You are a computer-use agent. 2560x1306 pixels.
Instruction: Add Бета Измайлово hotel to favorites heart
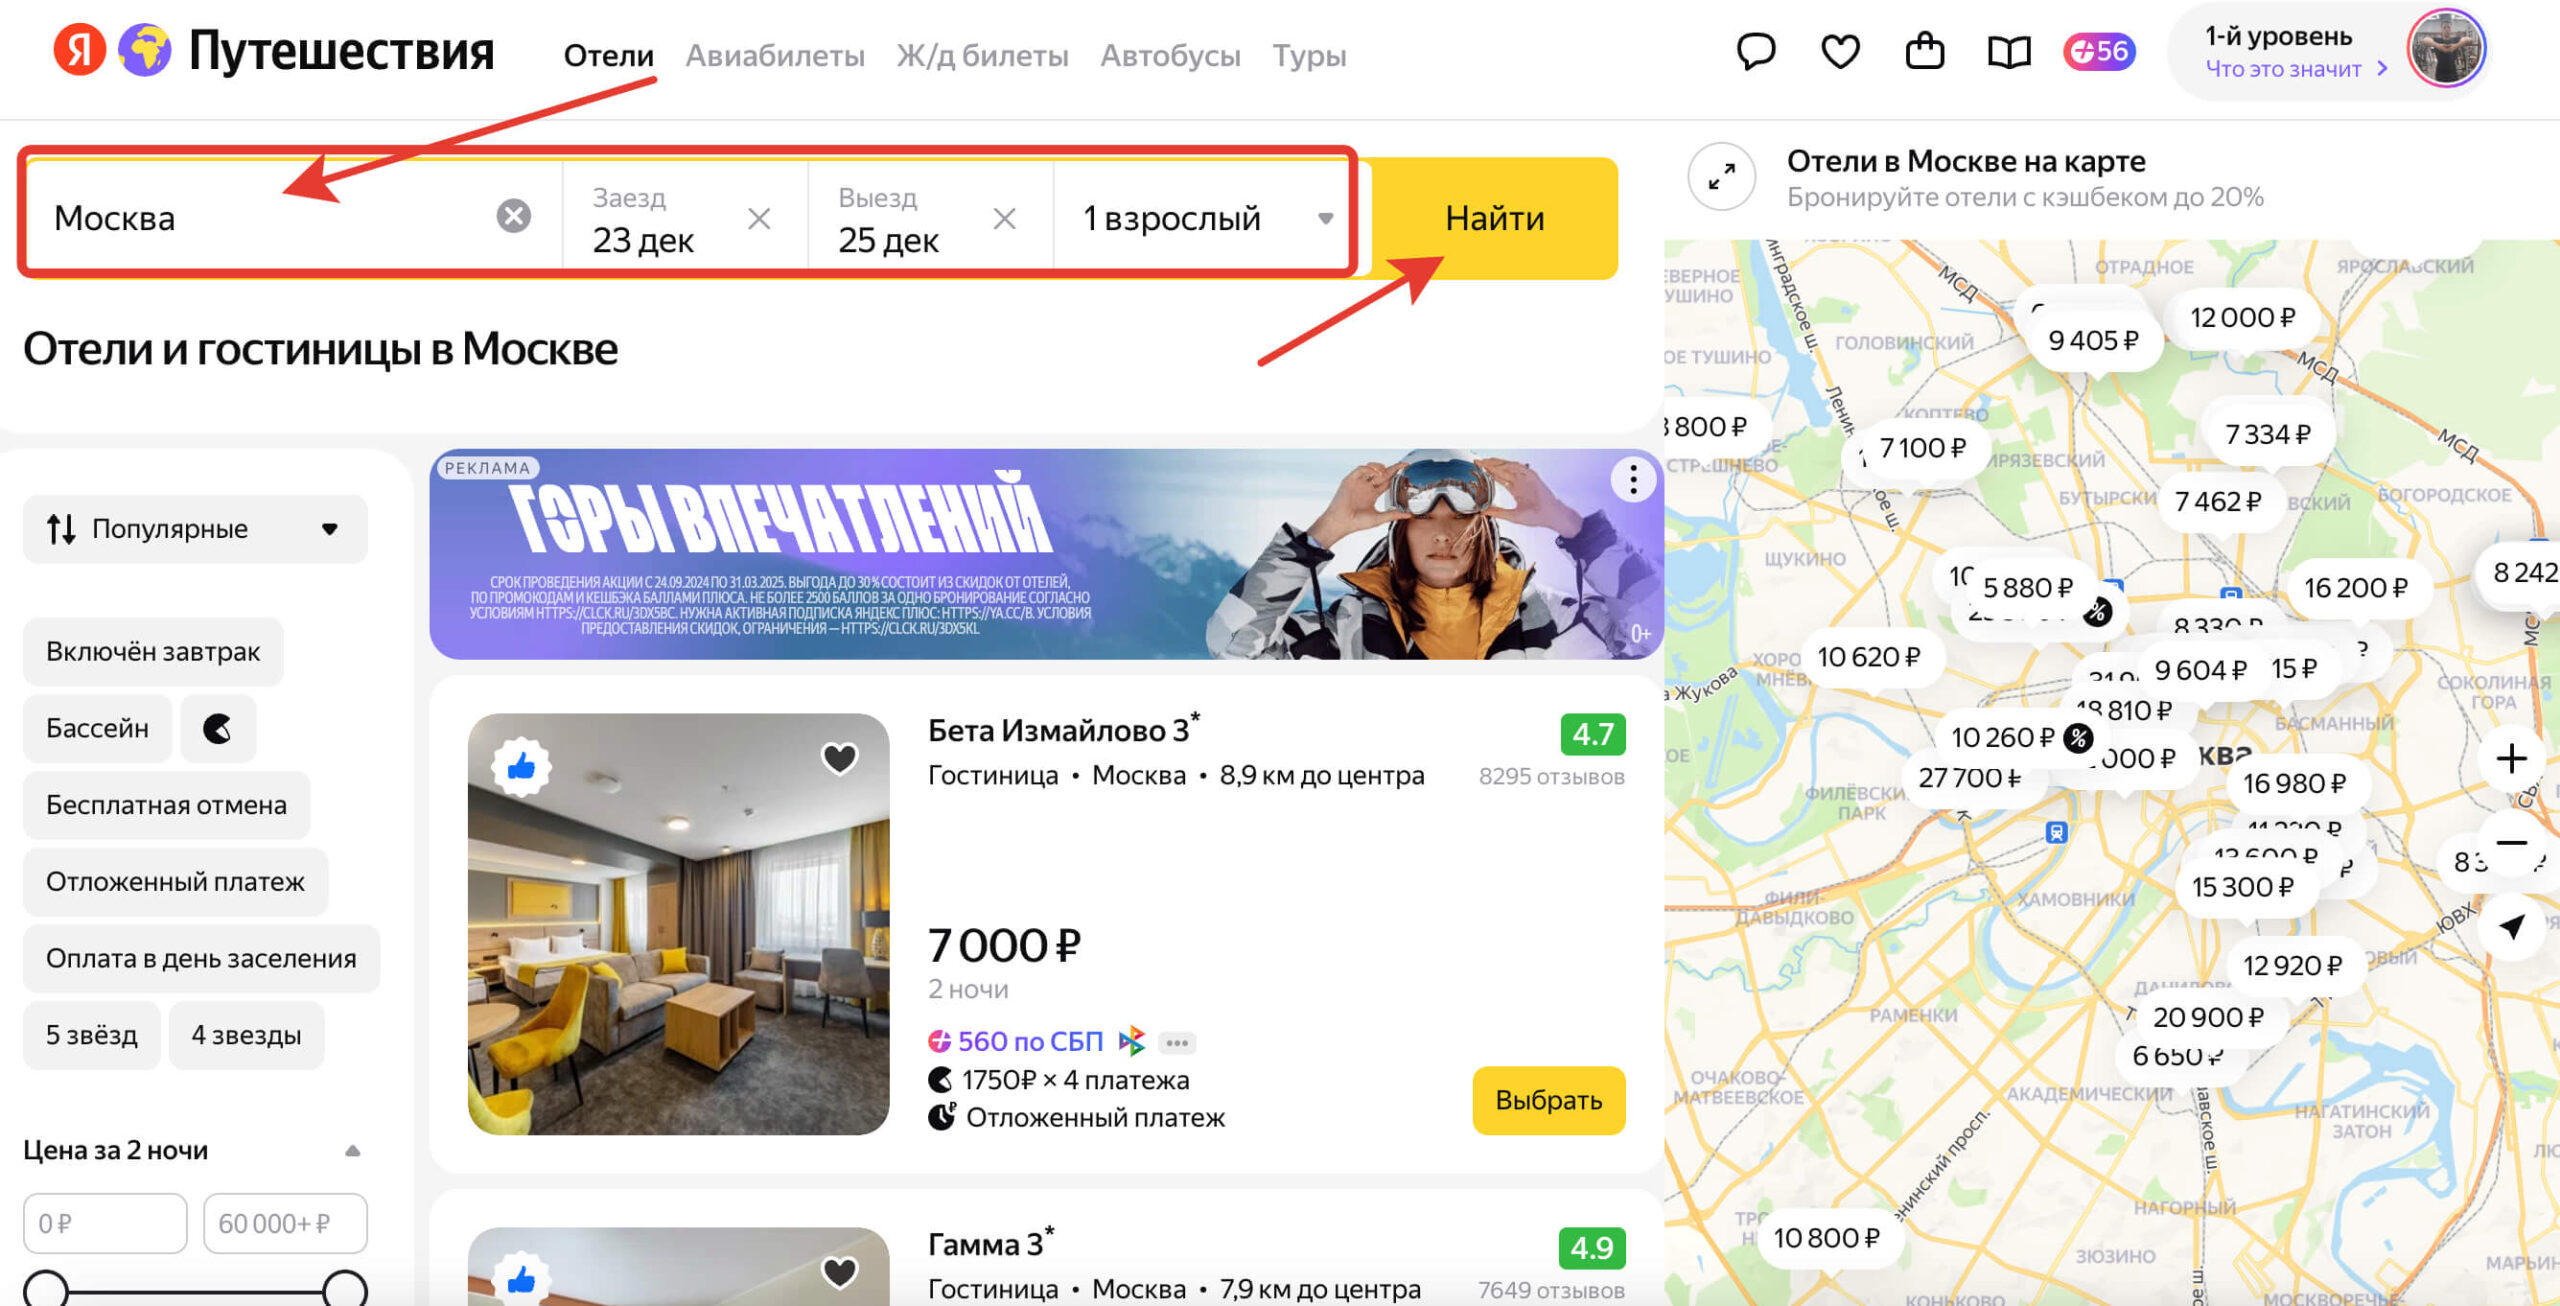click(x=838, y=759)
